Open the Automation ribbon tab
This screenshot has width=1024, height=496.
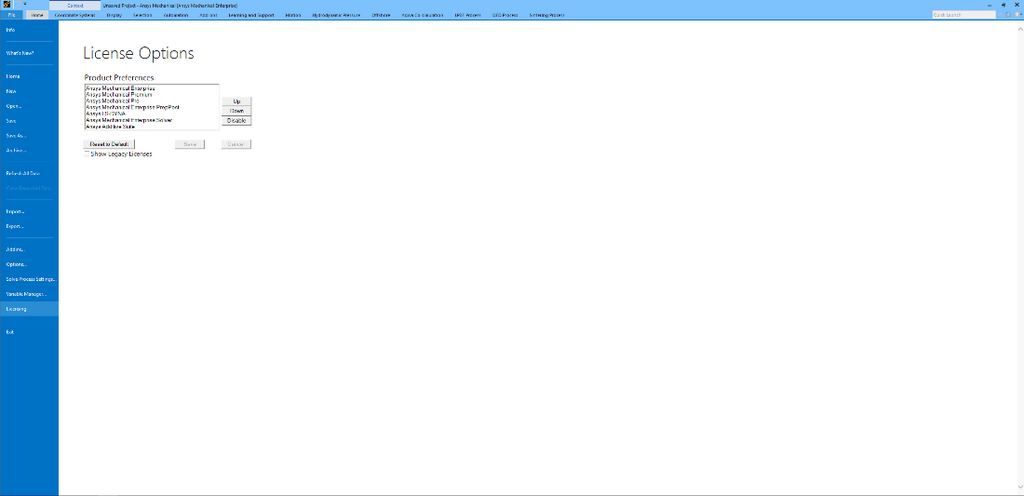point(176,14)
